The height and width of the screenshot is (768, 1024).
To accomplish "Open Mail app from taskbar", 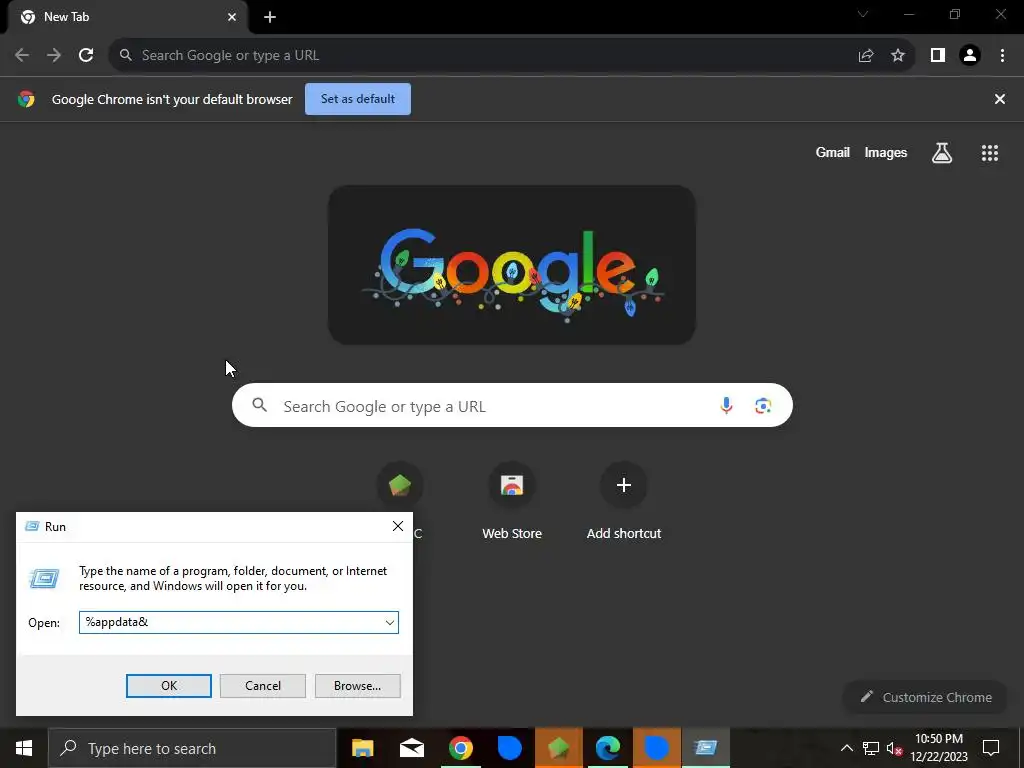I will (x=411, y=748).
